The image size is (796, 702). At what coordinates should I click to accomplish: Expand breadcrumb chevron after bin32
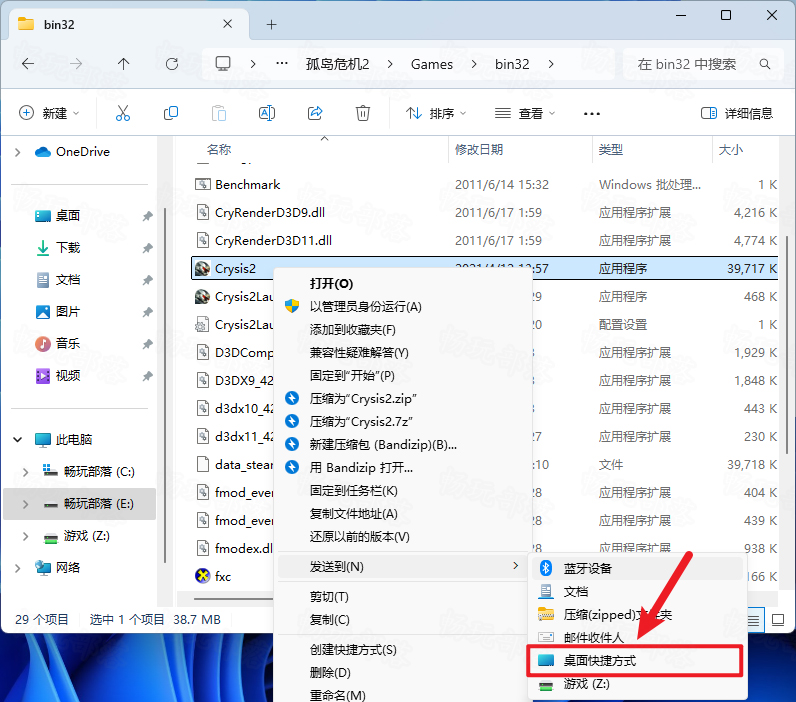pos(551,64)
